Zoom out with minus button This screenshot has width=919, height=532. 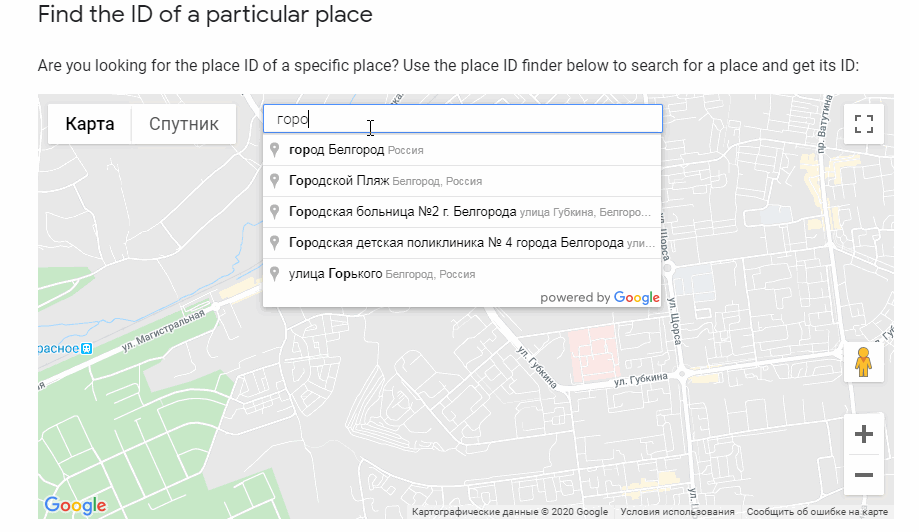(x=864, y=475)
